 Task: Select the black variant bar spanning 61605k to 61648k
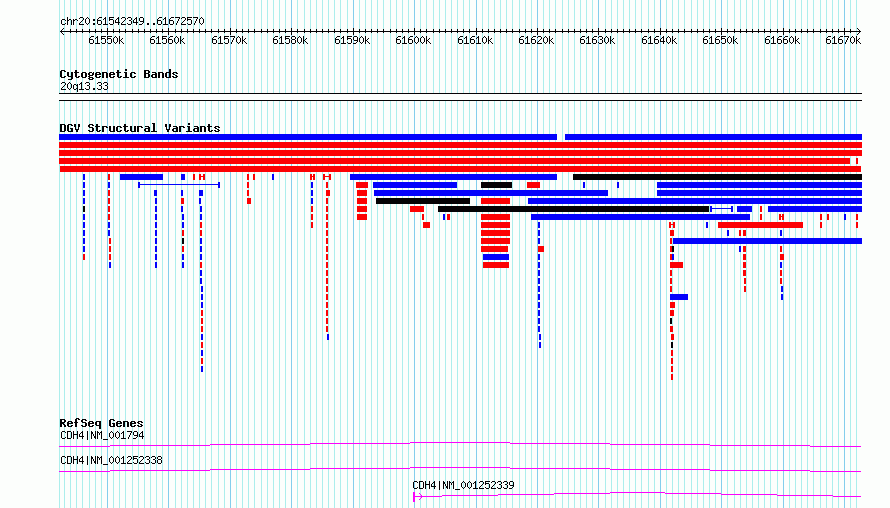[x=573, y=209]
